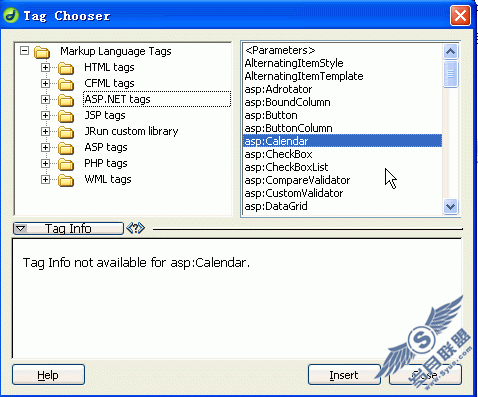Select asp:CheckBox in the tag list
This screenshot has width=478, height=397.
click(342, 154)
